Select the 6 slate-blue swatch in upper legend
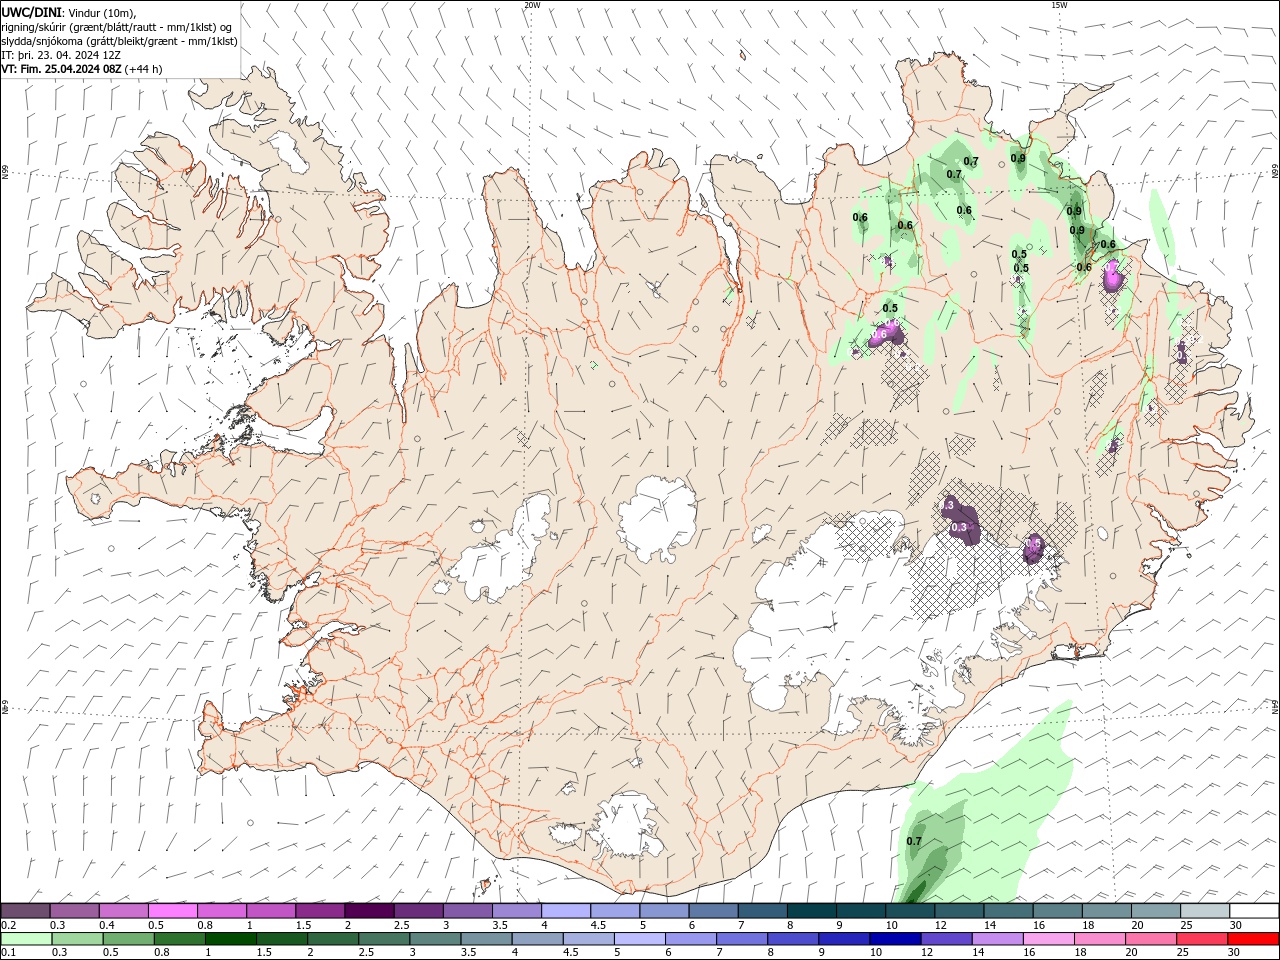 [713, 911]
